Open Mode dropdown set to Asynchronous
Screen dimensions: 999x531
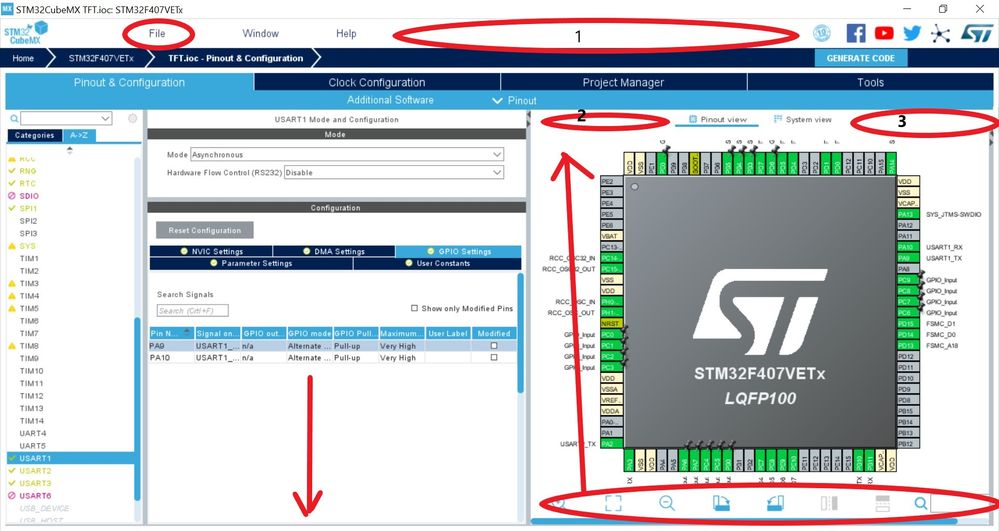[x=347, y=154]
